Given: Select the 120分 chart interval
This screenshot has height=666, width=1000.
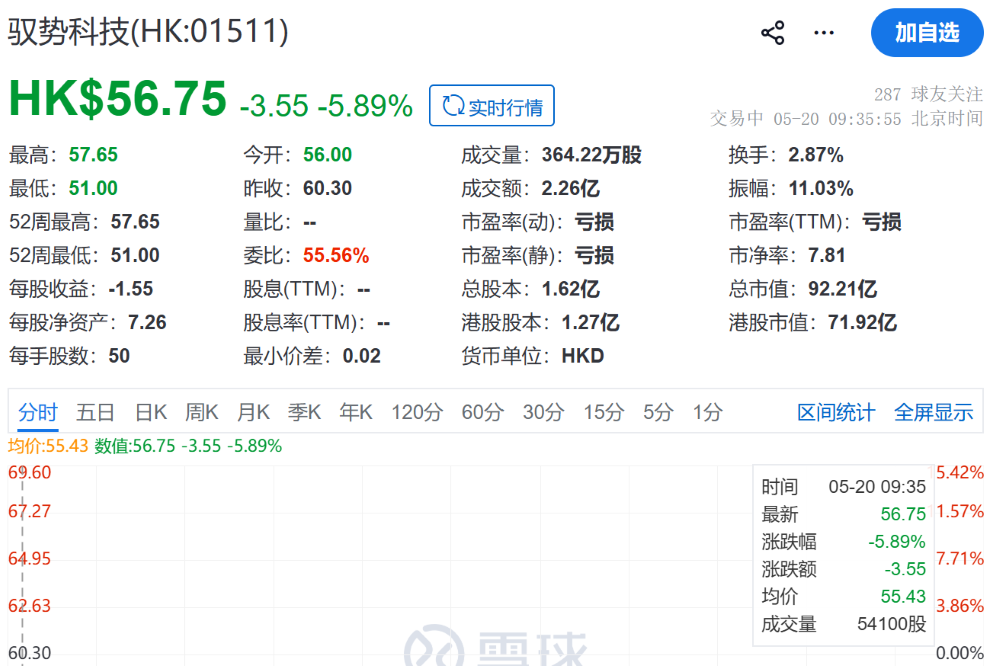Looking at the screenshot, I should click(417, 412).
